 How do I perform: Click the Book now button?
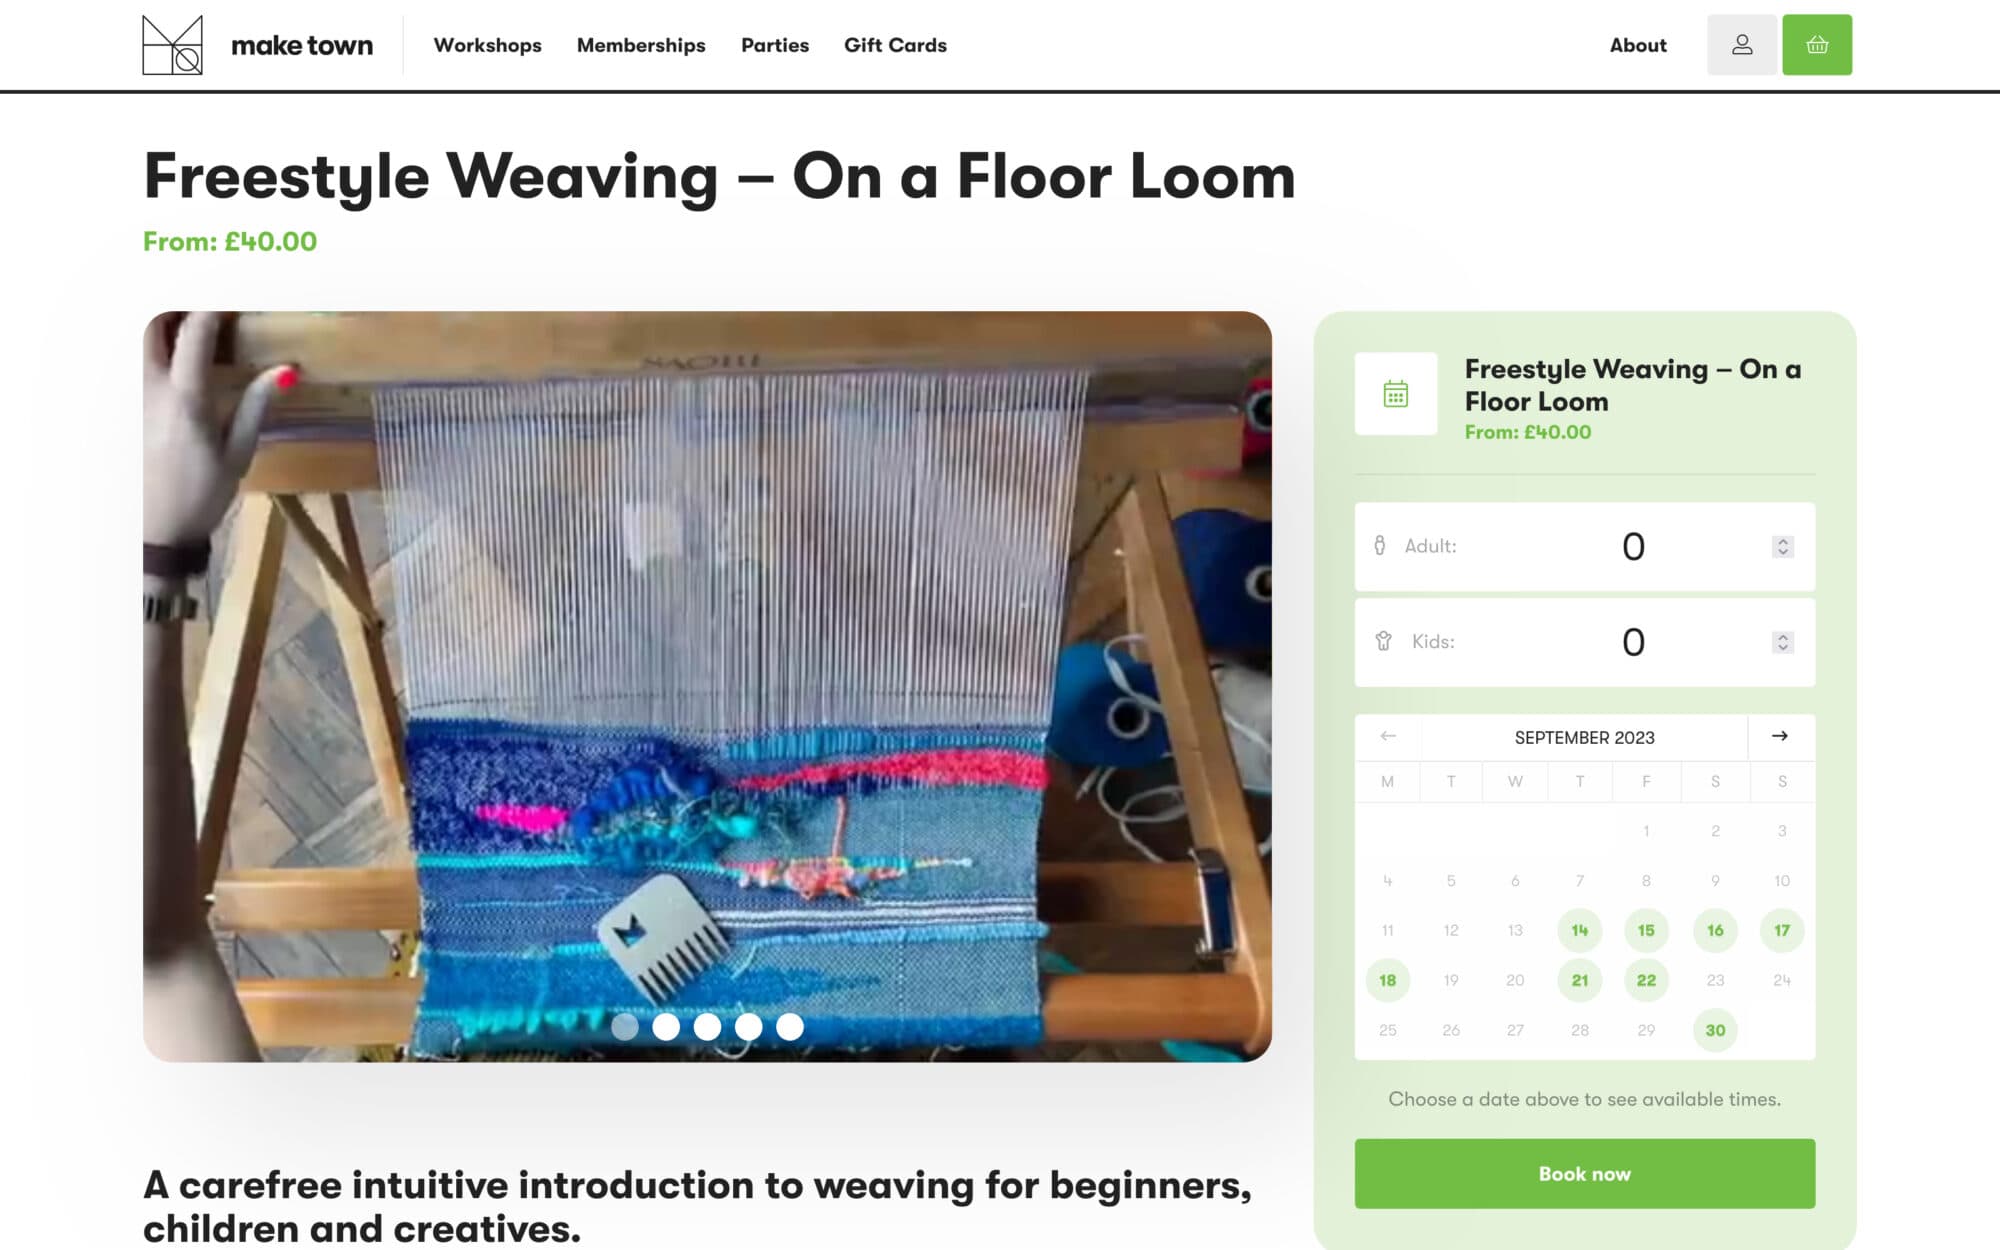tap(1584, 1174)
